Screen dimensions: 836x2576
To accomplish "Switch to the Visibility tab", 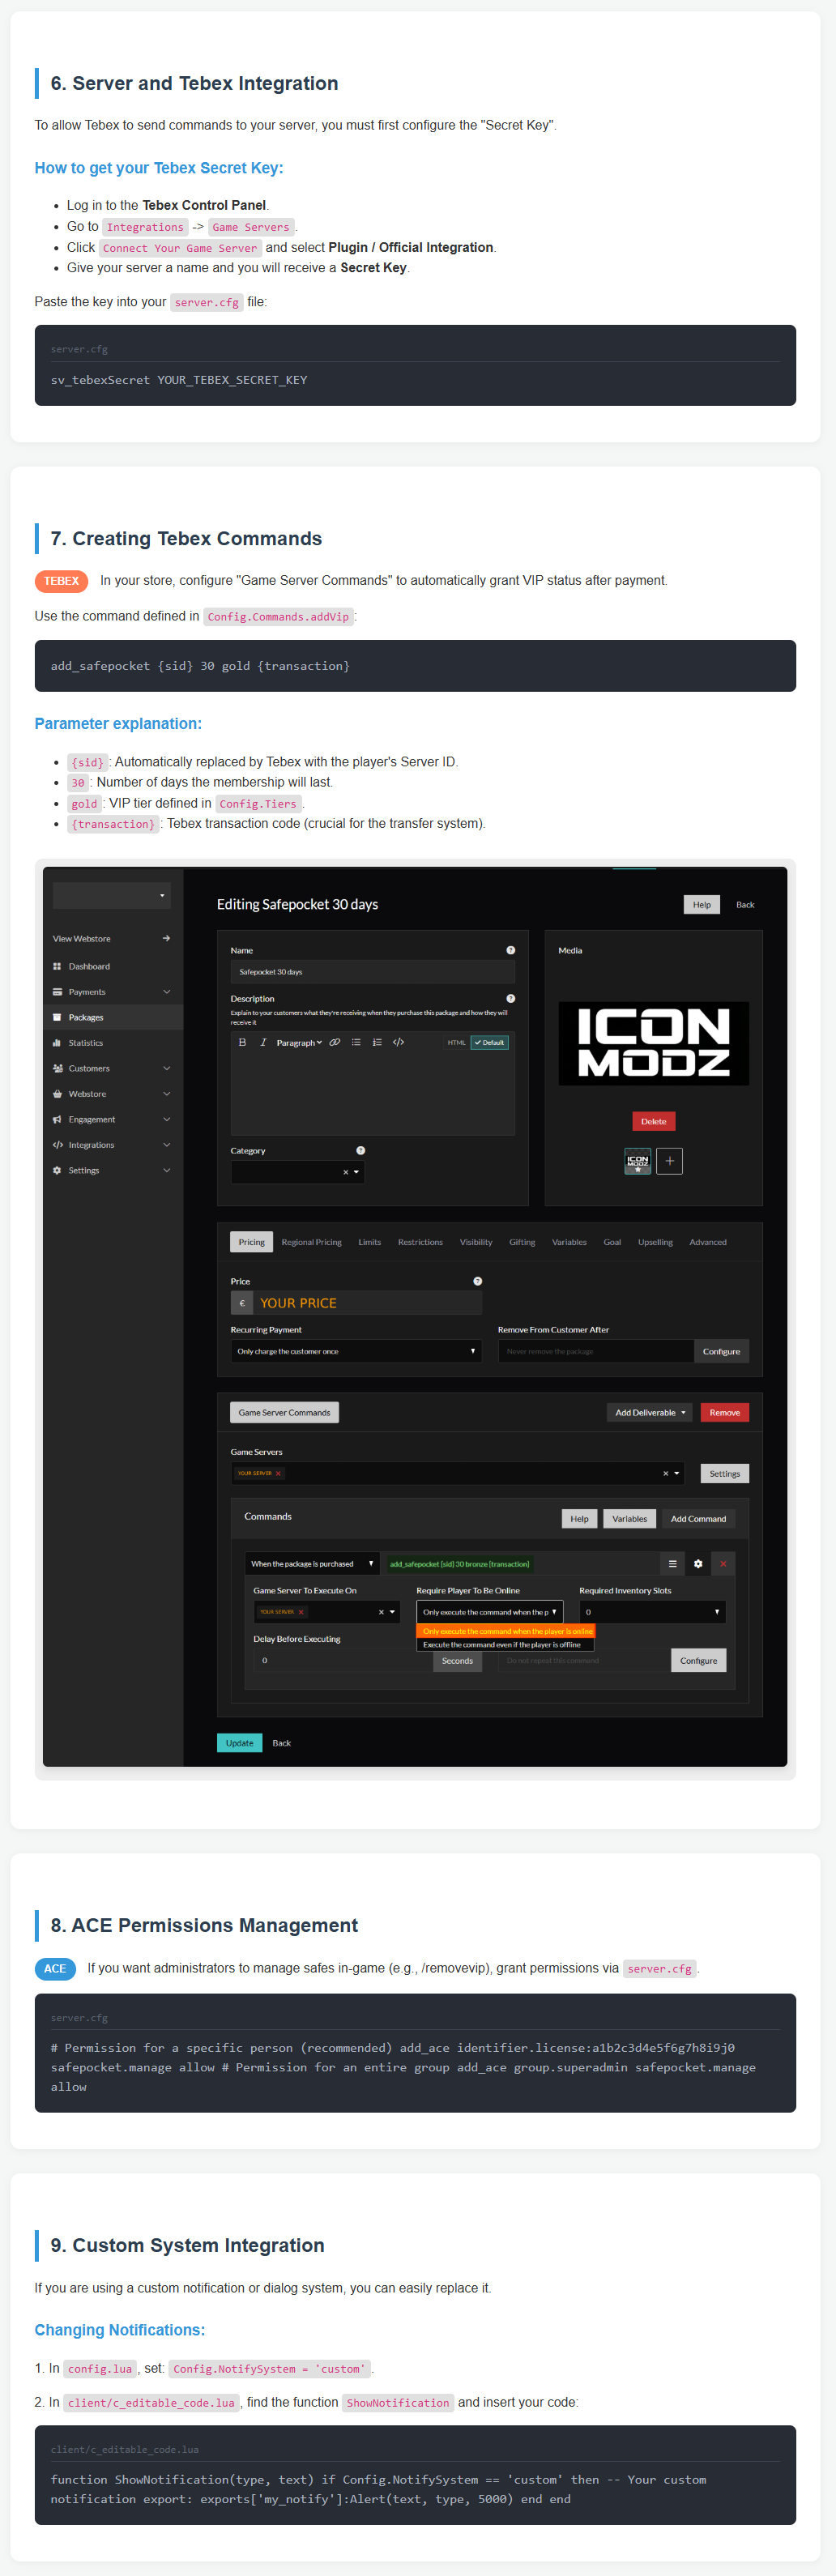I will [x=476, y=1242].
